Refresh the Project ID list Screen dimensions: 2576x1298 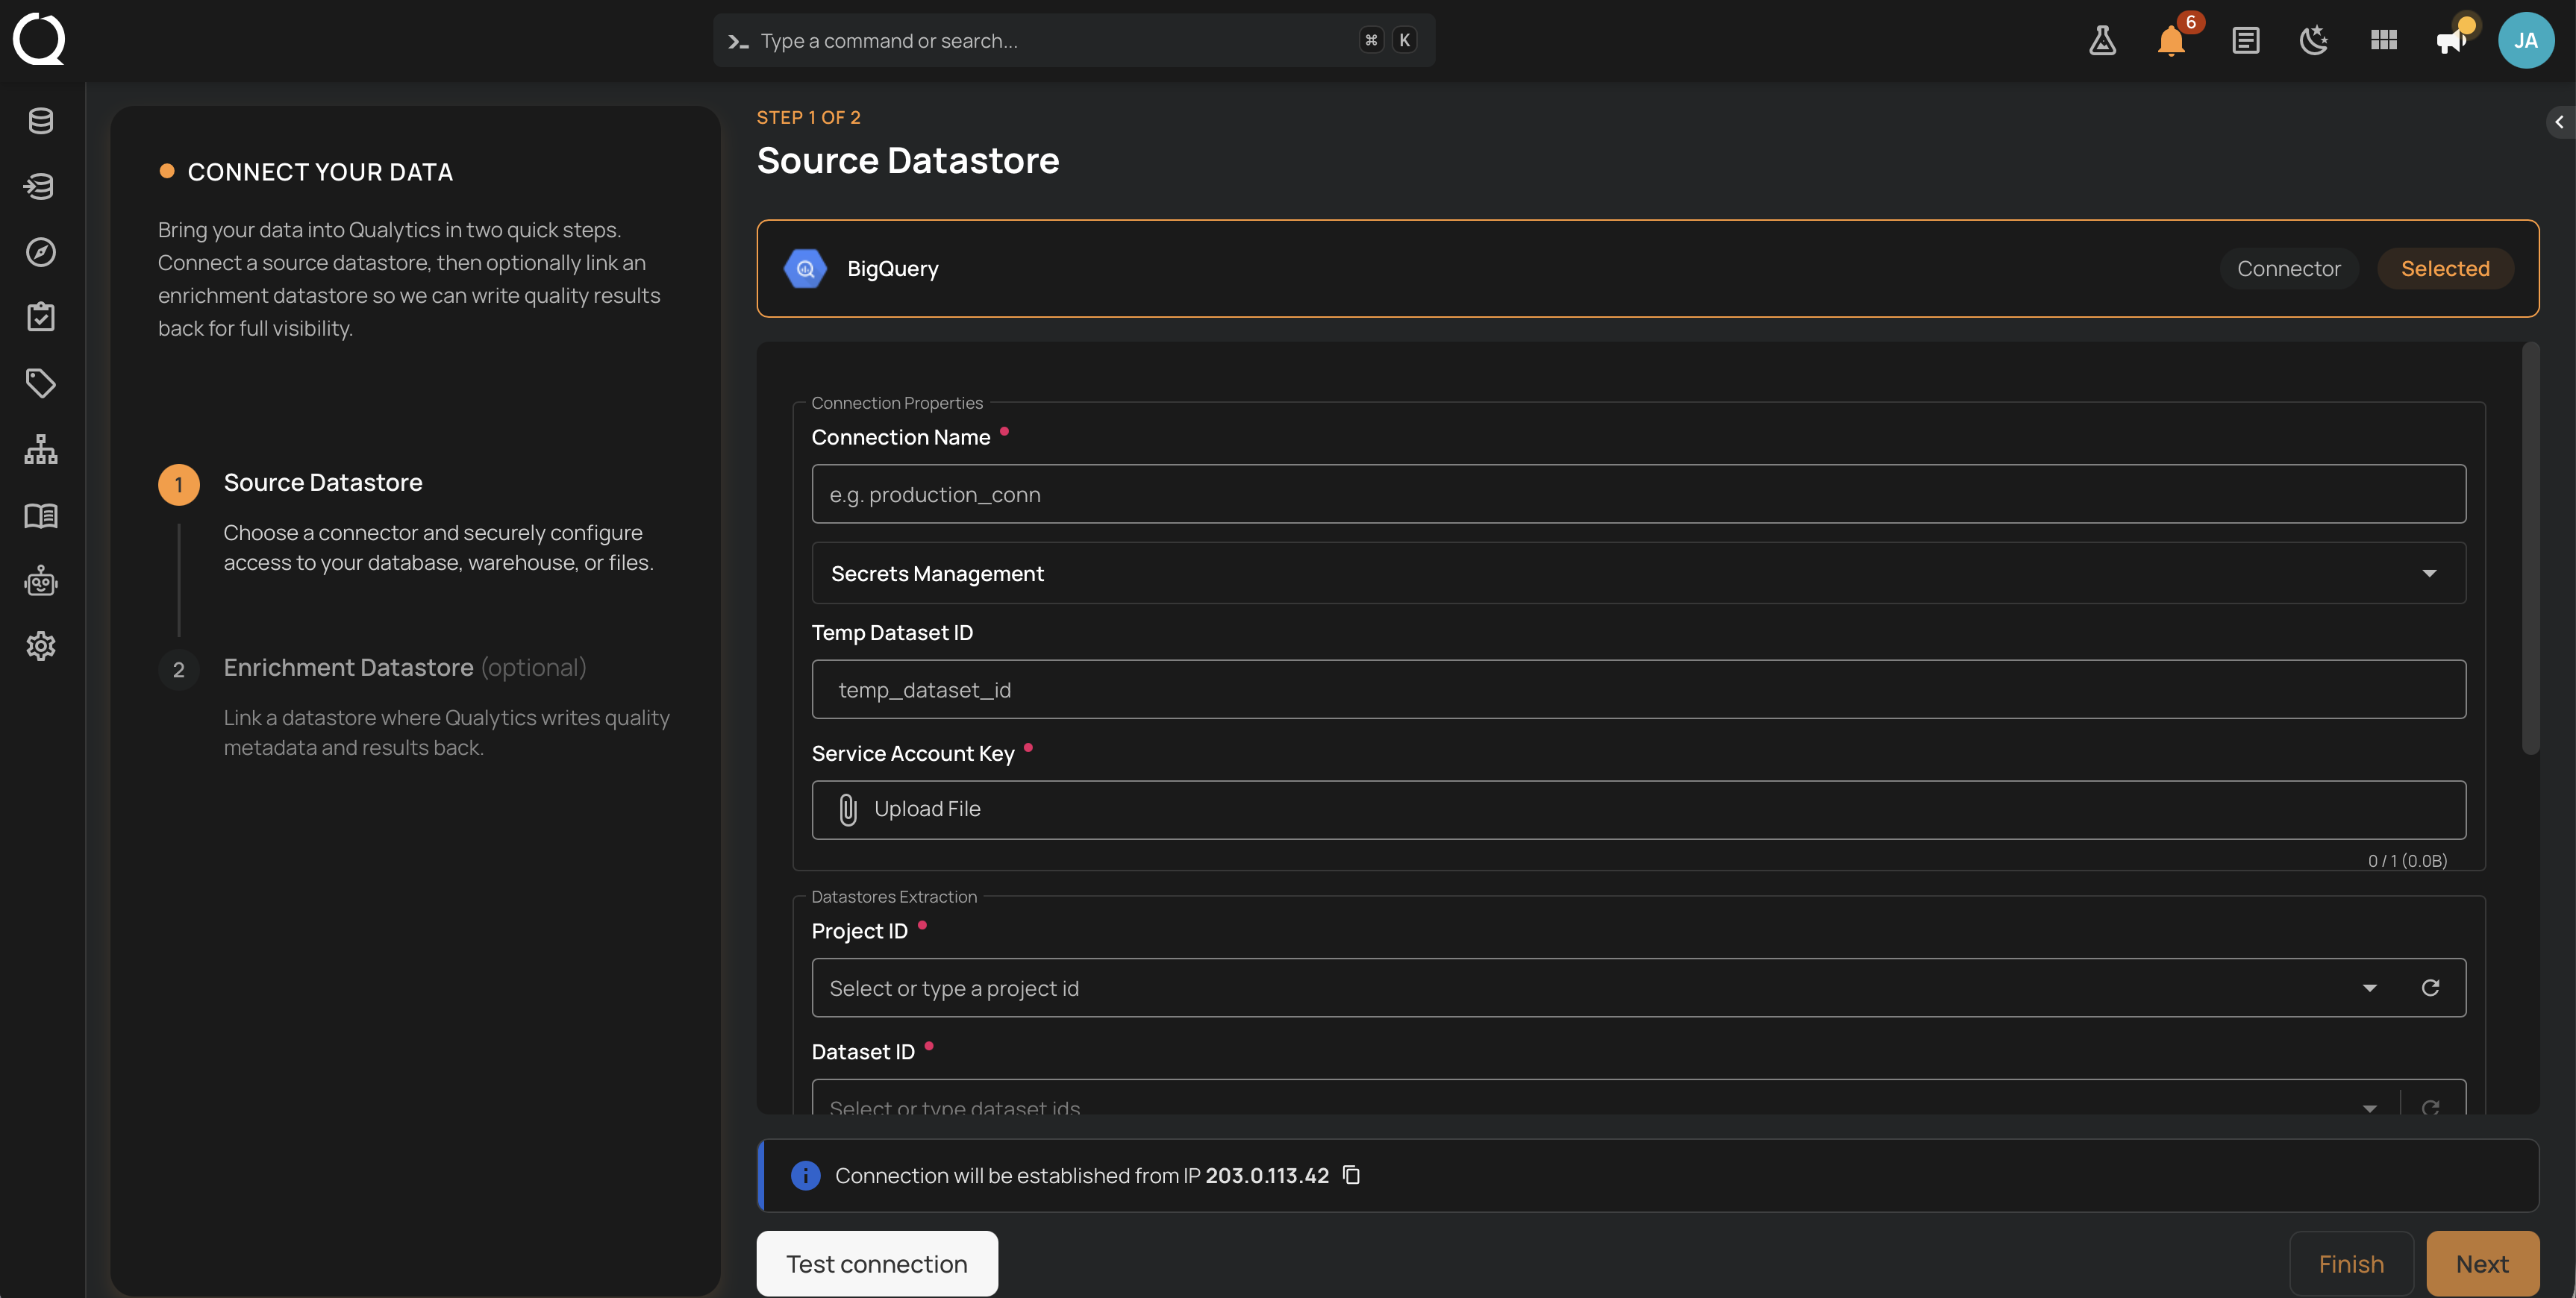(2430, 988)
